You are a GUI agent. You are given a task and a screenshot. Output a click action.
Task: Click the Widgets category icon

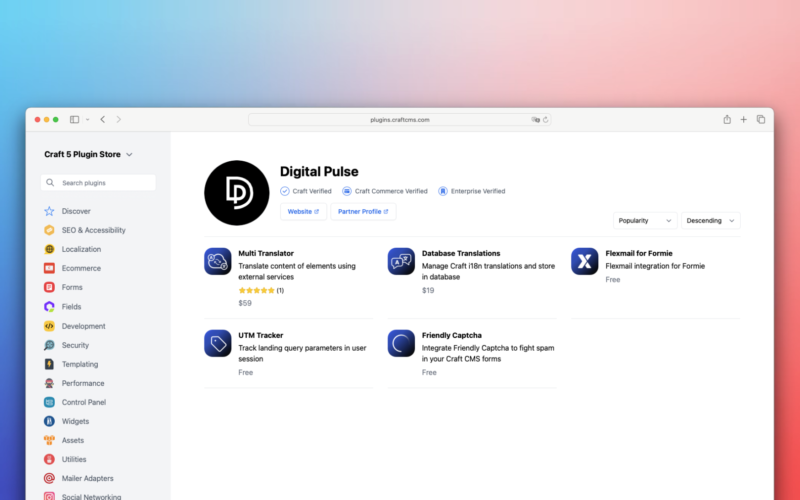coord(49,421)
